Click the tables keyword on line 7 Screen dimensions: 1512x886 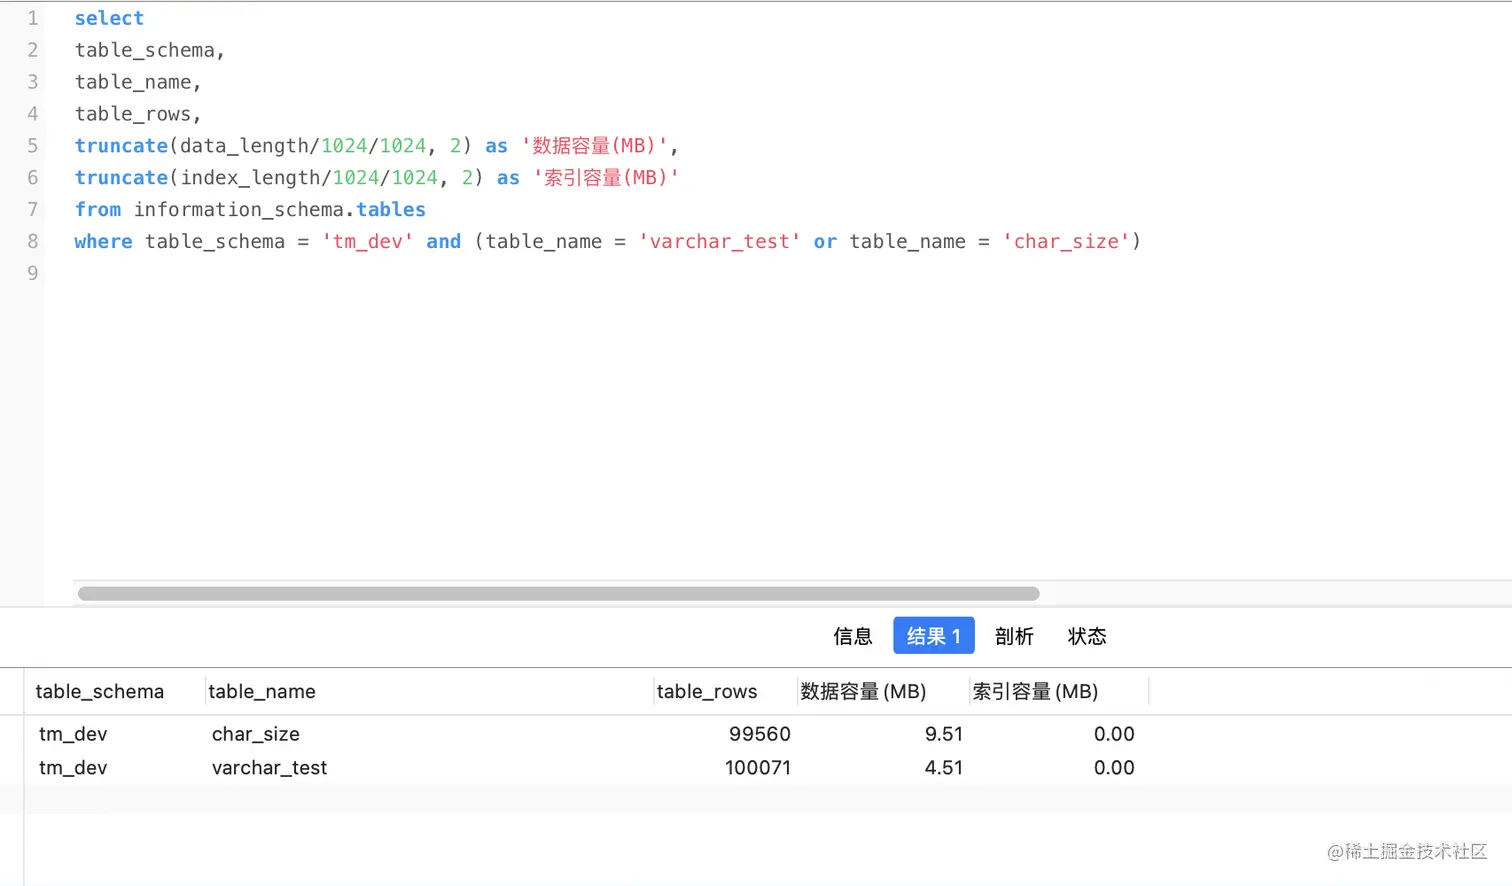391,210
